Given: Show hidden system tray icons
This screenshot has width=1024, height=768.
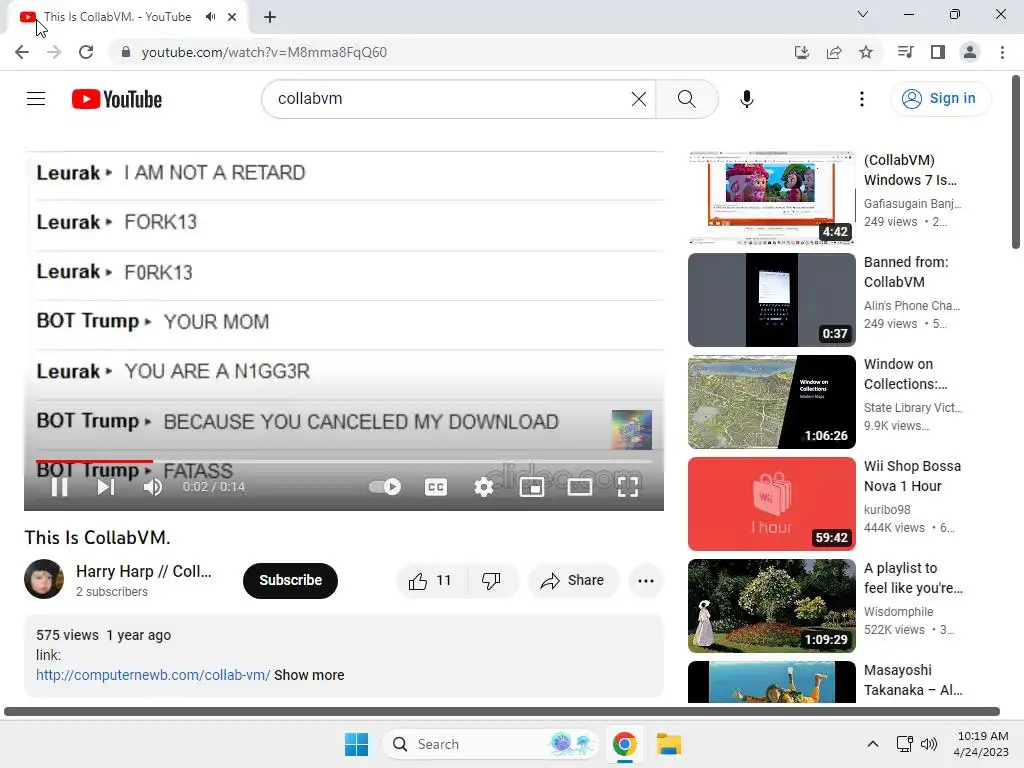Looking at the screenshot, I should (872, 744).
